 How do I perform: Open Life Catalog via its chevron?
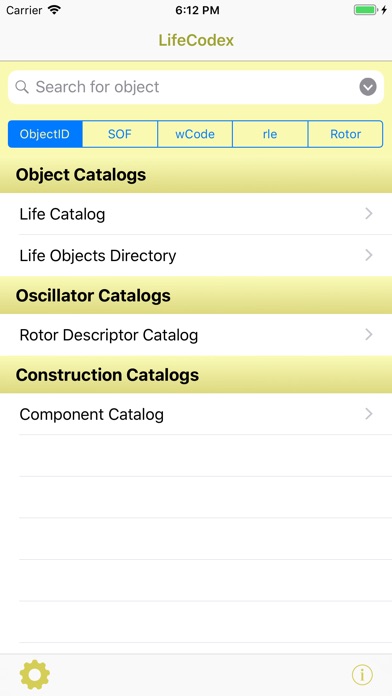pos(368,214)
